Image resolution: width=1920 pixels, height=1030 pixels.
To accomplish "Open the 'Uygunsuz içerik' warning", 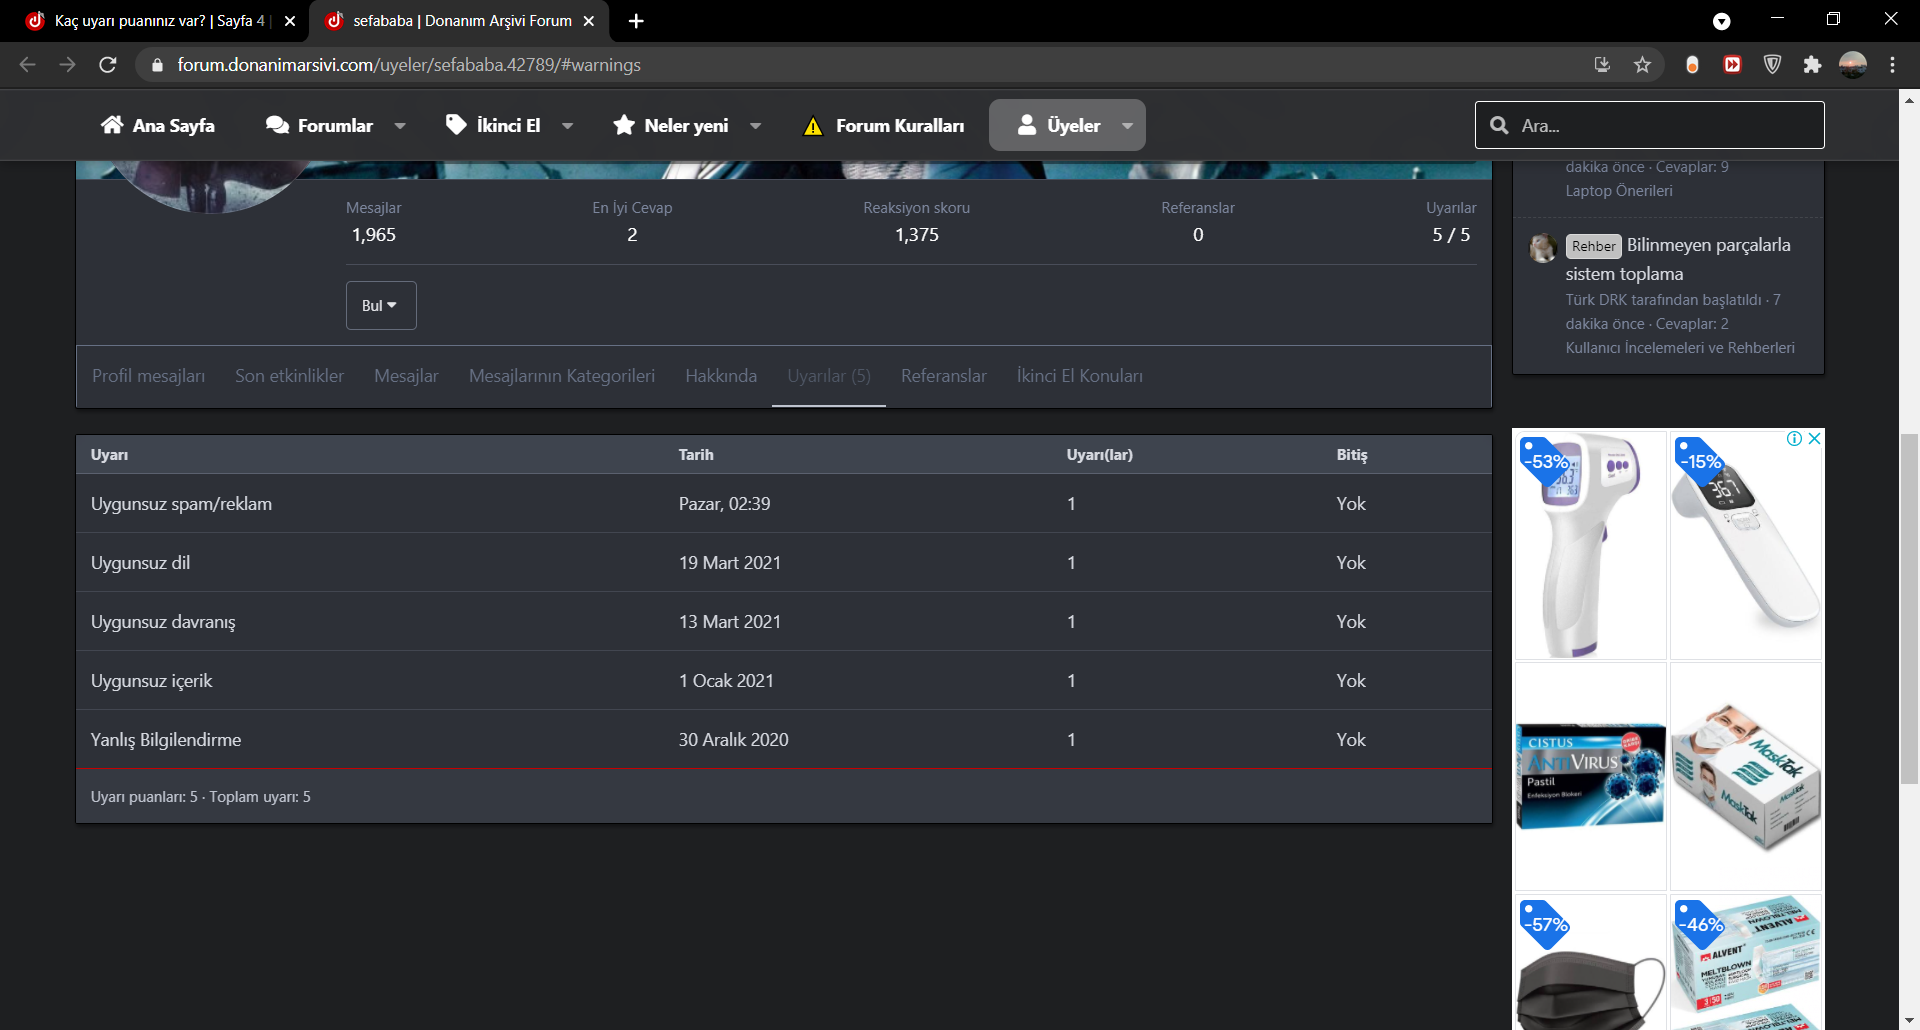I will tap(151, 681).
